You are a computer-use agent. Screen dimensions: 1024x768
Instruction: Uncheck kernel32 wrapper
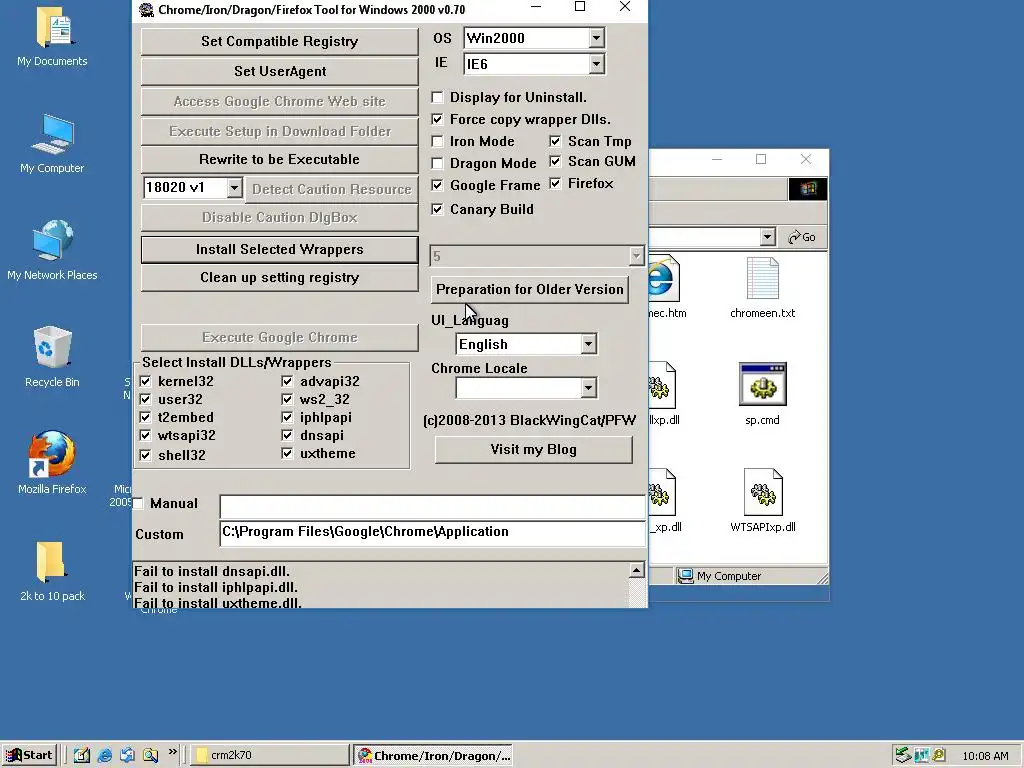[x=146, y=381]
